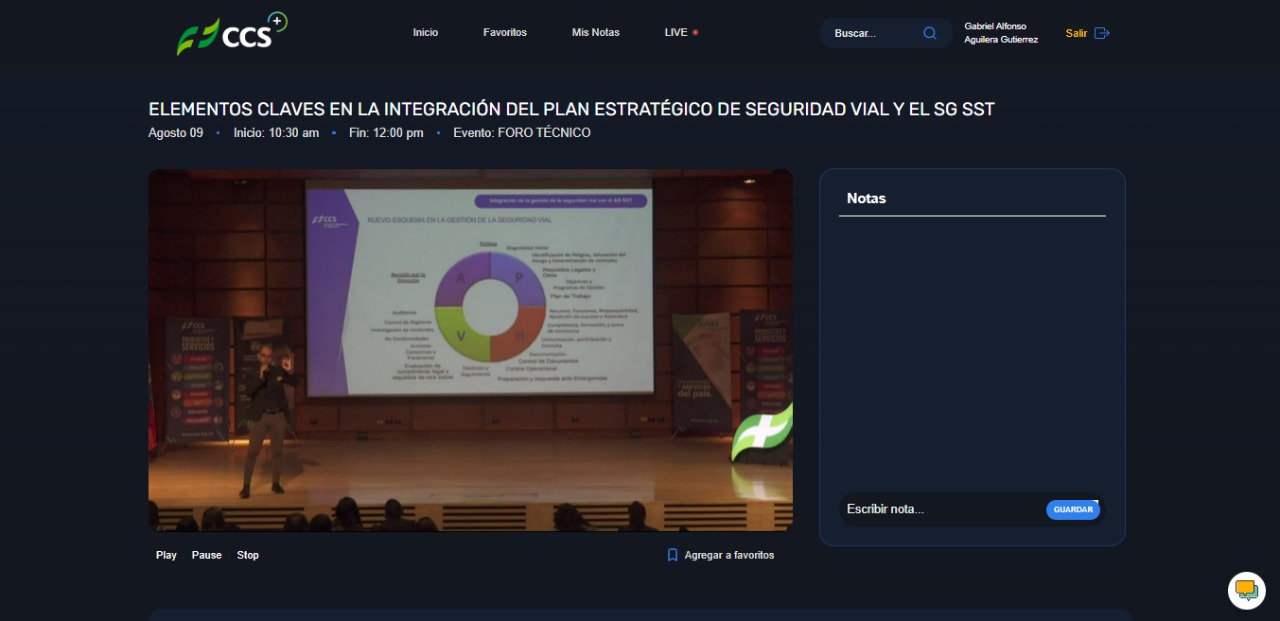This screenshot has height=621, width=1280.
Task: Click the magnifier search icon
Action: pyautogui.click(x=930, y=33)
